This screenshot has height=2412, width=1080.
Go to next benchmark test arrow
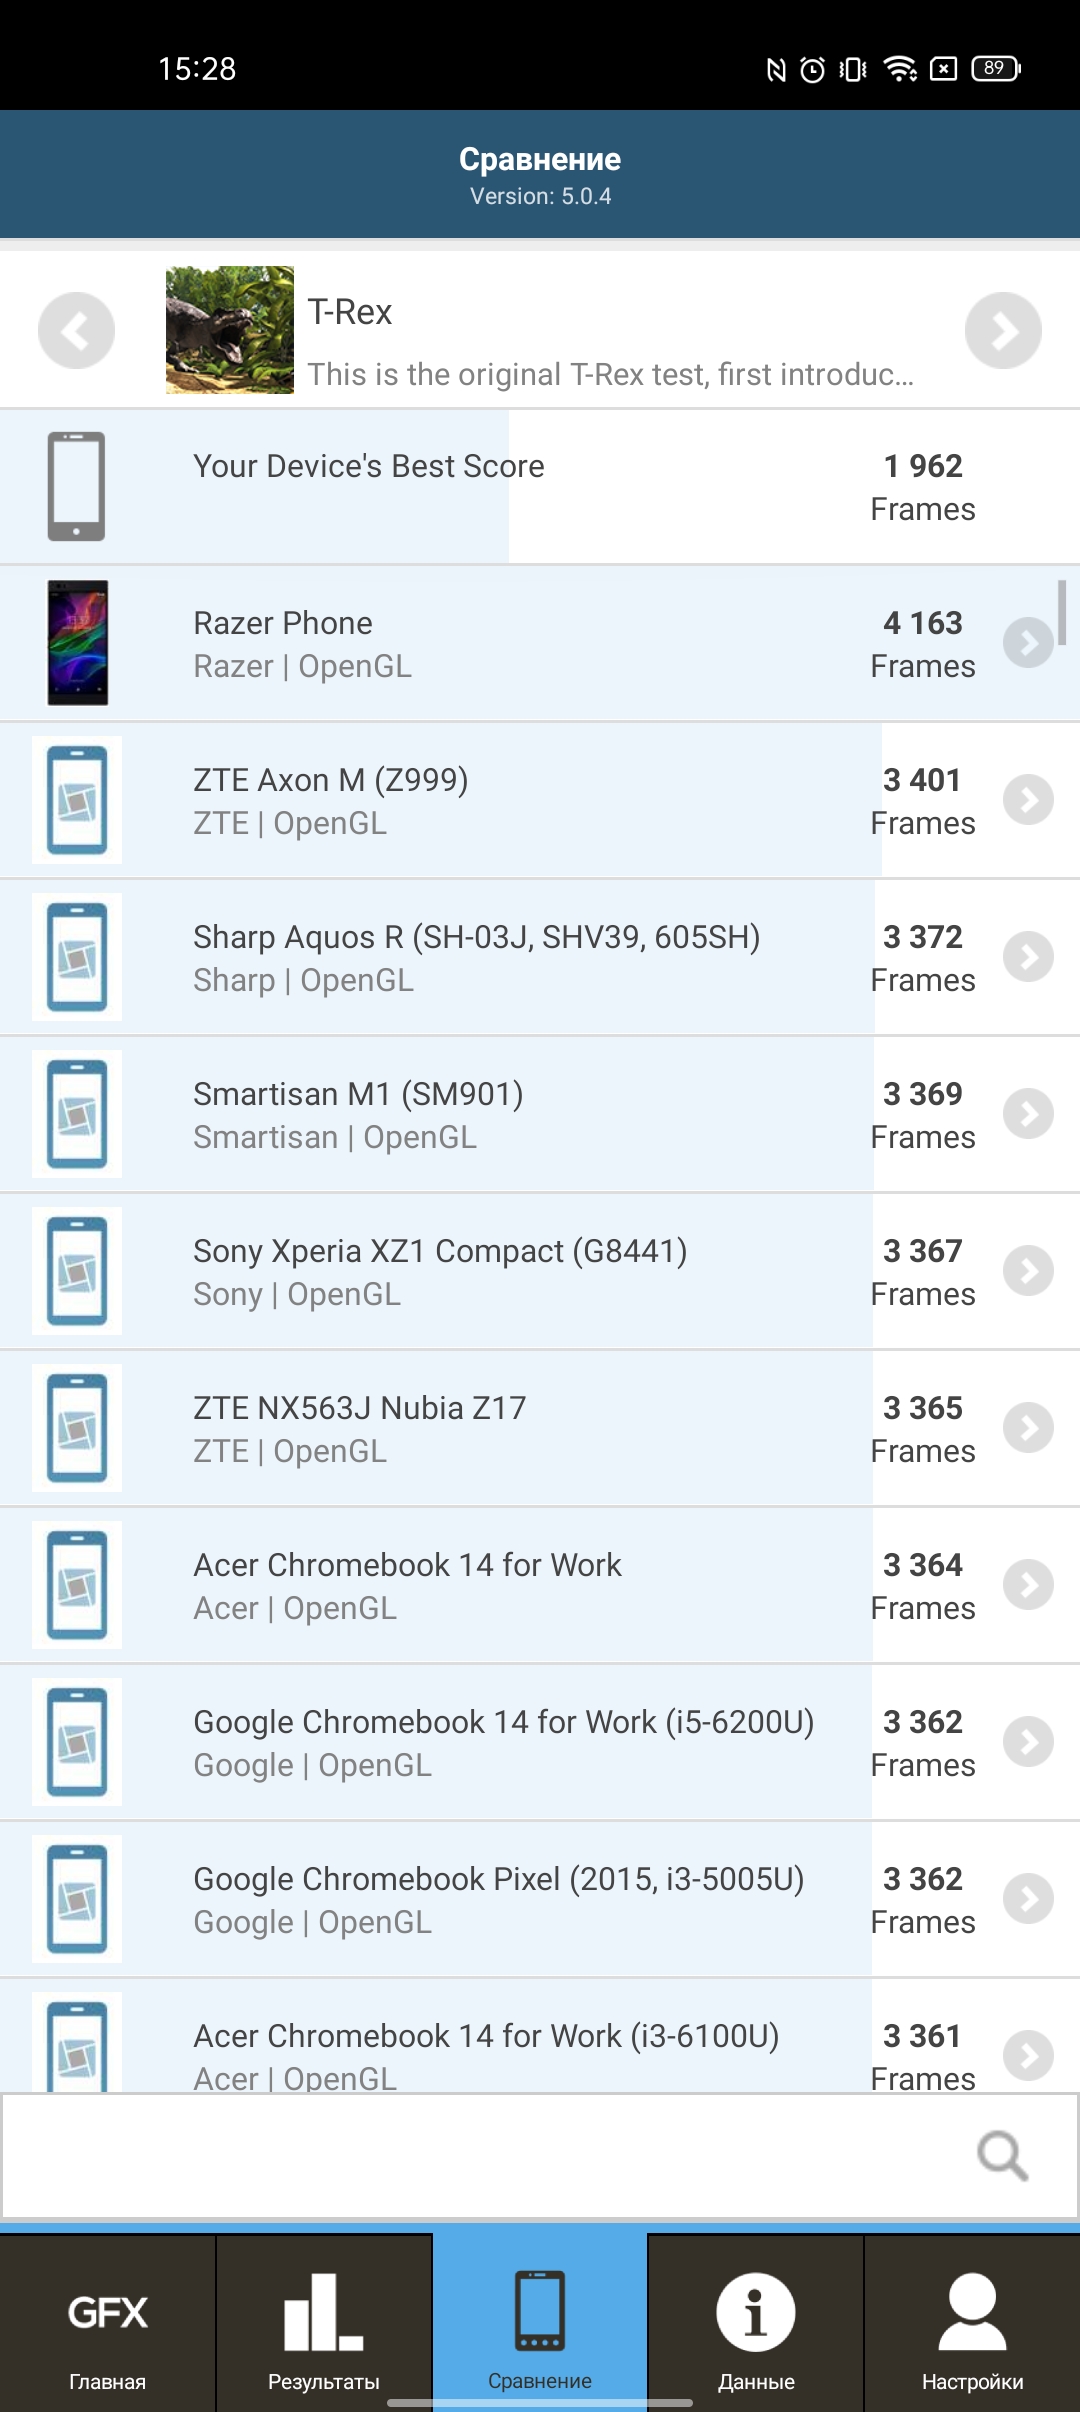[x=1003, y=330]
